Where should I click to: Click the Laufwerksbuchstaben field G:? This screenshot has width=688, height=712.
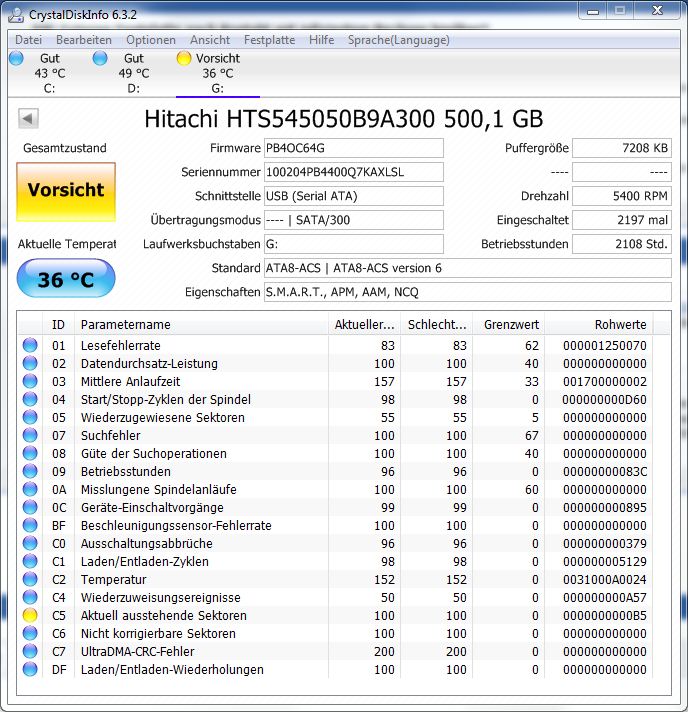coord(354,244)
